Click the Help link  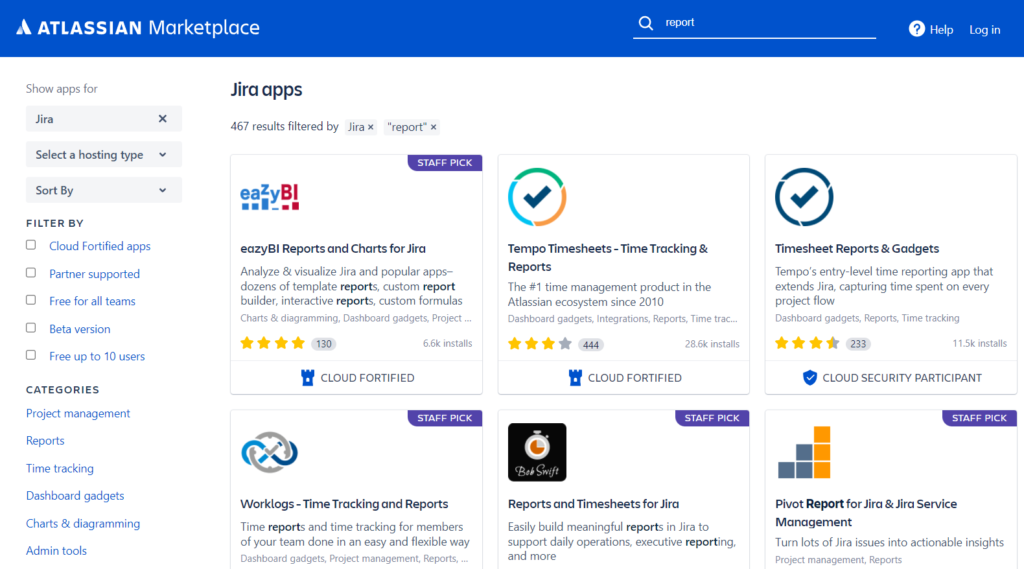pos(941,29)
